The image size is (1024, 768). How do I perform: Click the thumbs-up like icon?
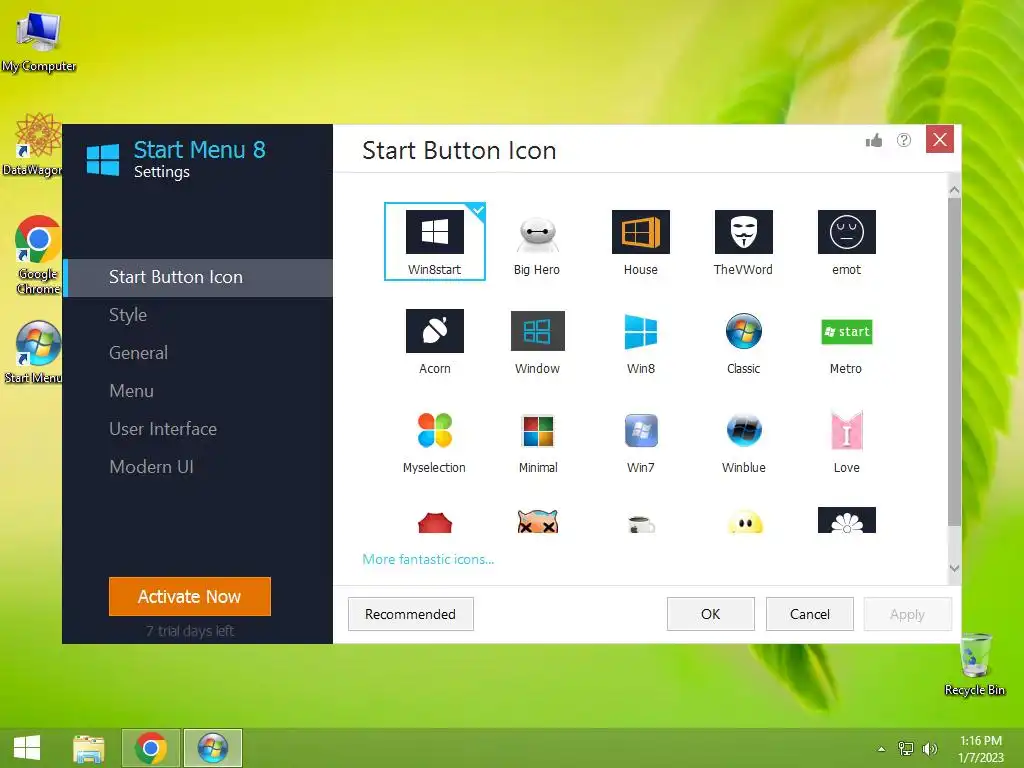(874, 140)
